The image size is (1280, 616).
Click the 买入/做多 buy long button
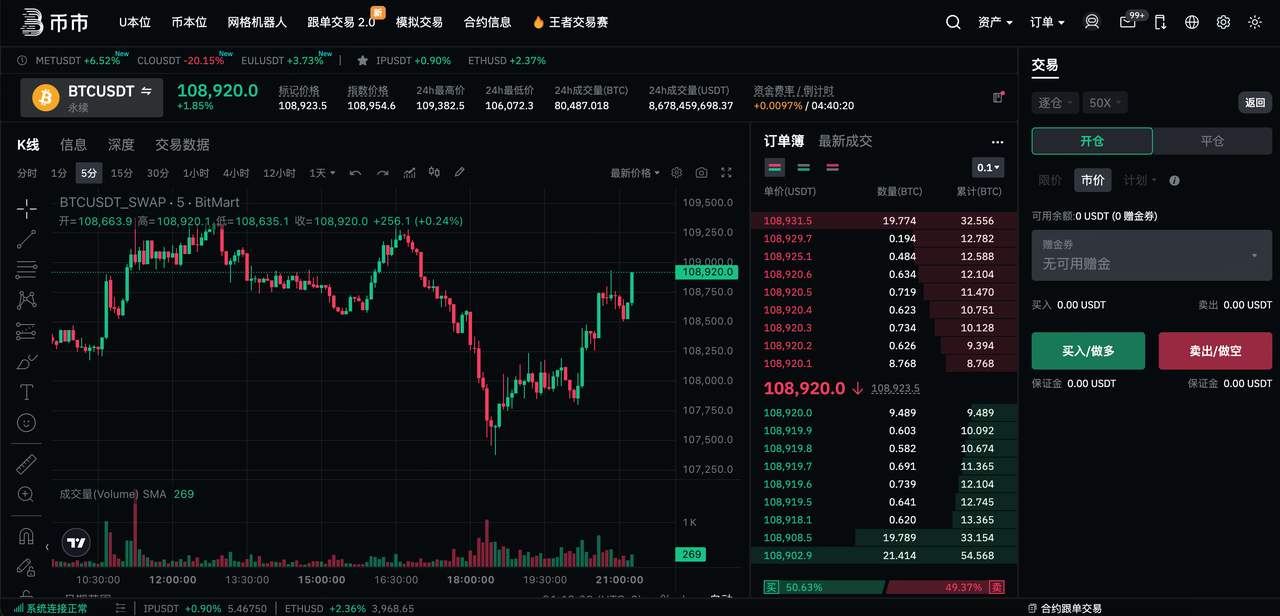coord(1088,351)
